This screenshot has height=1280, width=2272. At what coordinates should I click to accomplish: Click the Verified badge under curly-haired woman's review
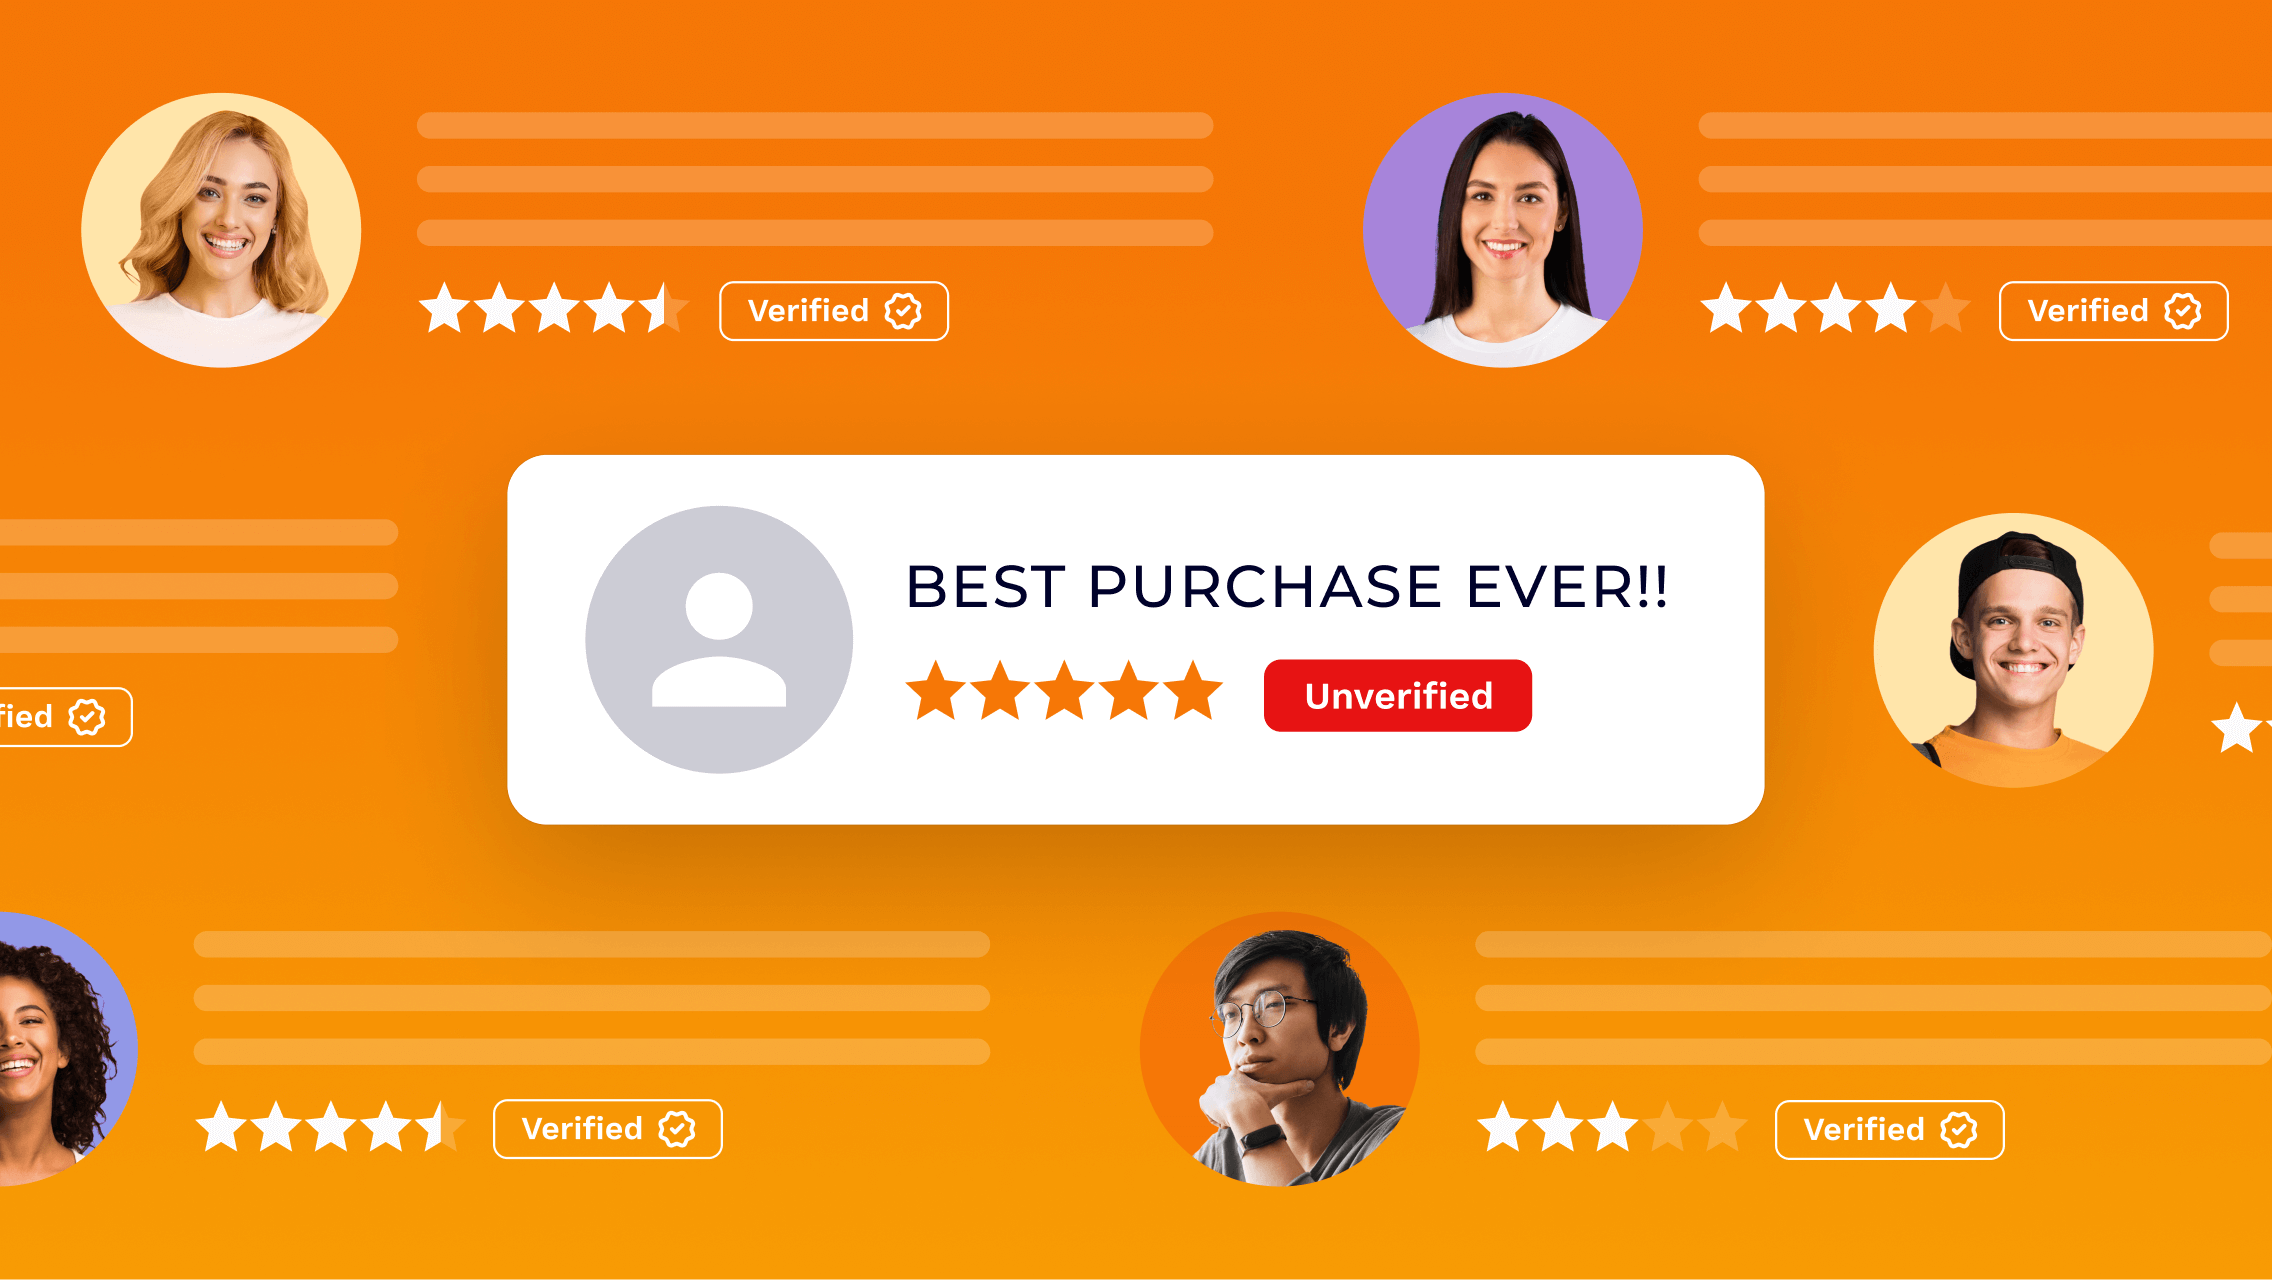(608, 1129)
